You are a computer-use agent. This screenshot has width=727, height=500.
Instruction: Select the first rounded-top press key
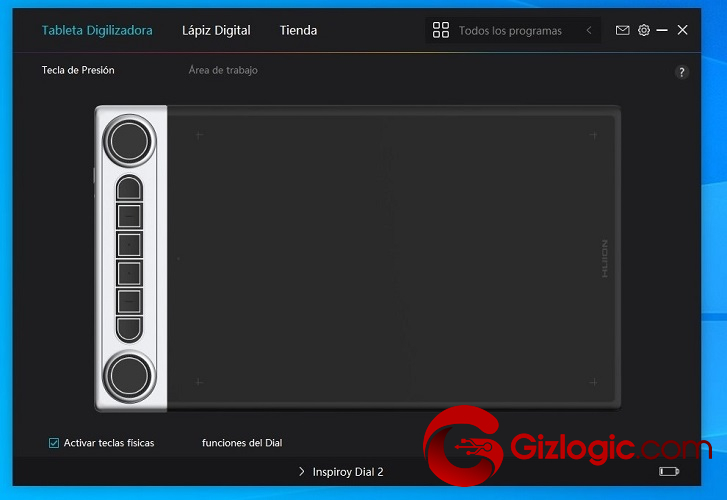(129, 188)
